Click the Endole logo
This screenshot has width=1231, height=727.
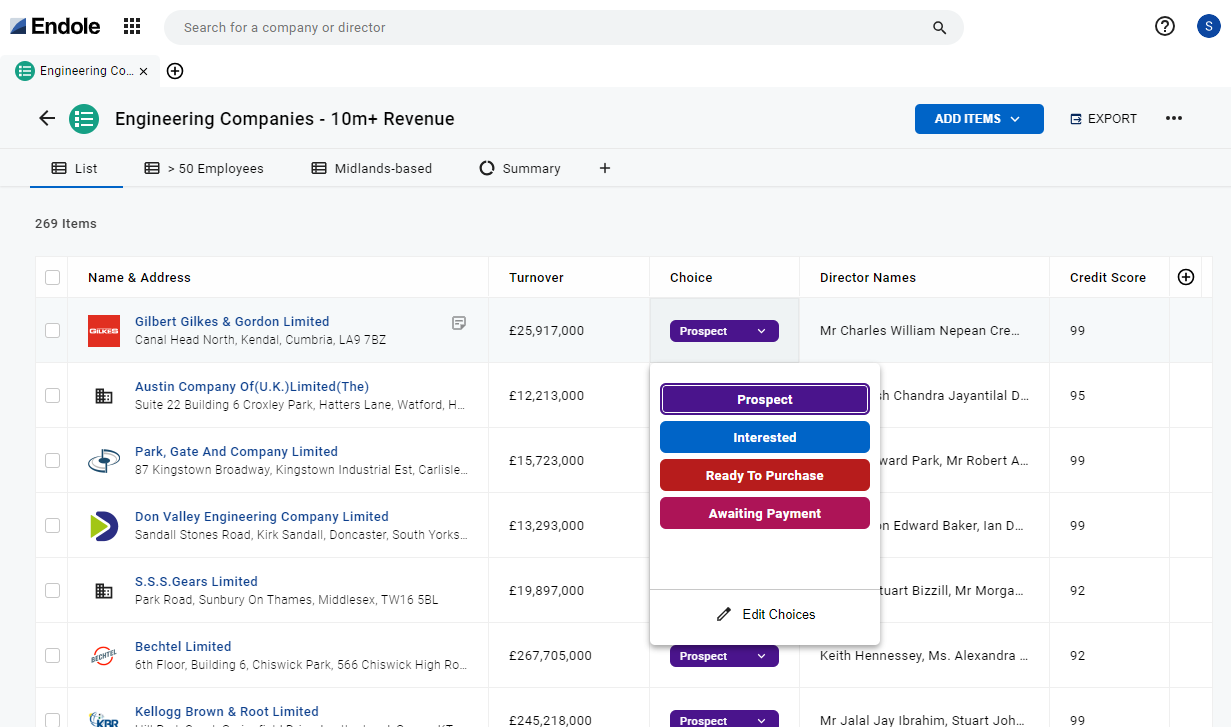(55, 27)
